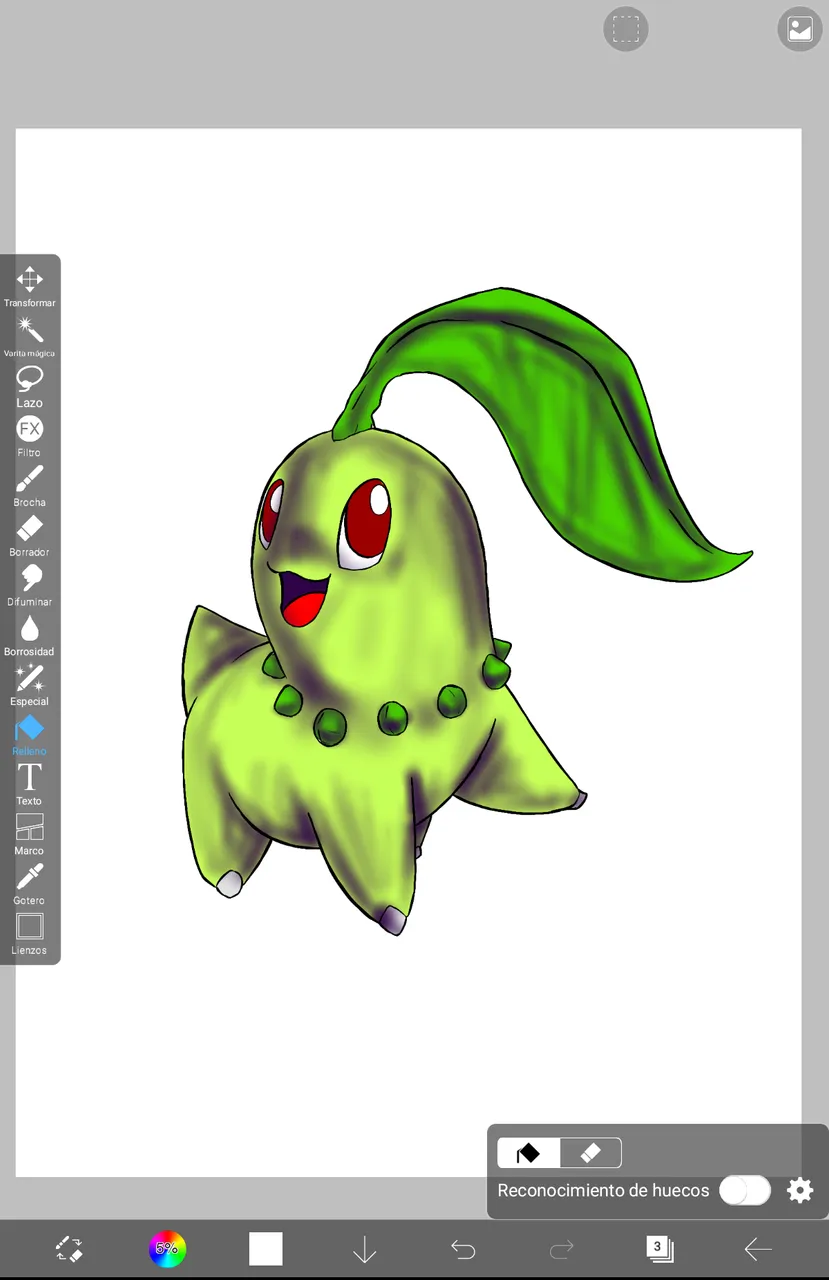
Task: Tap the back arrow button
Action: (x=758, y=1248)
